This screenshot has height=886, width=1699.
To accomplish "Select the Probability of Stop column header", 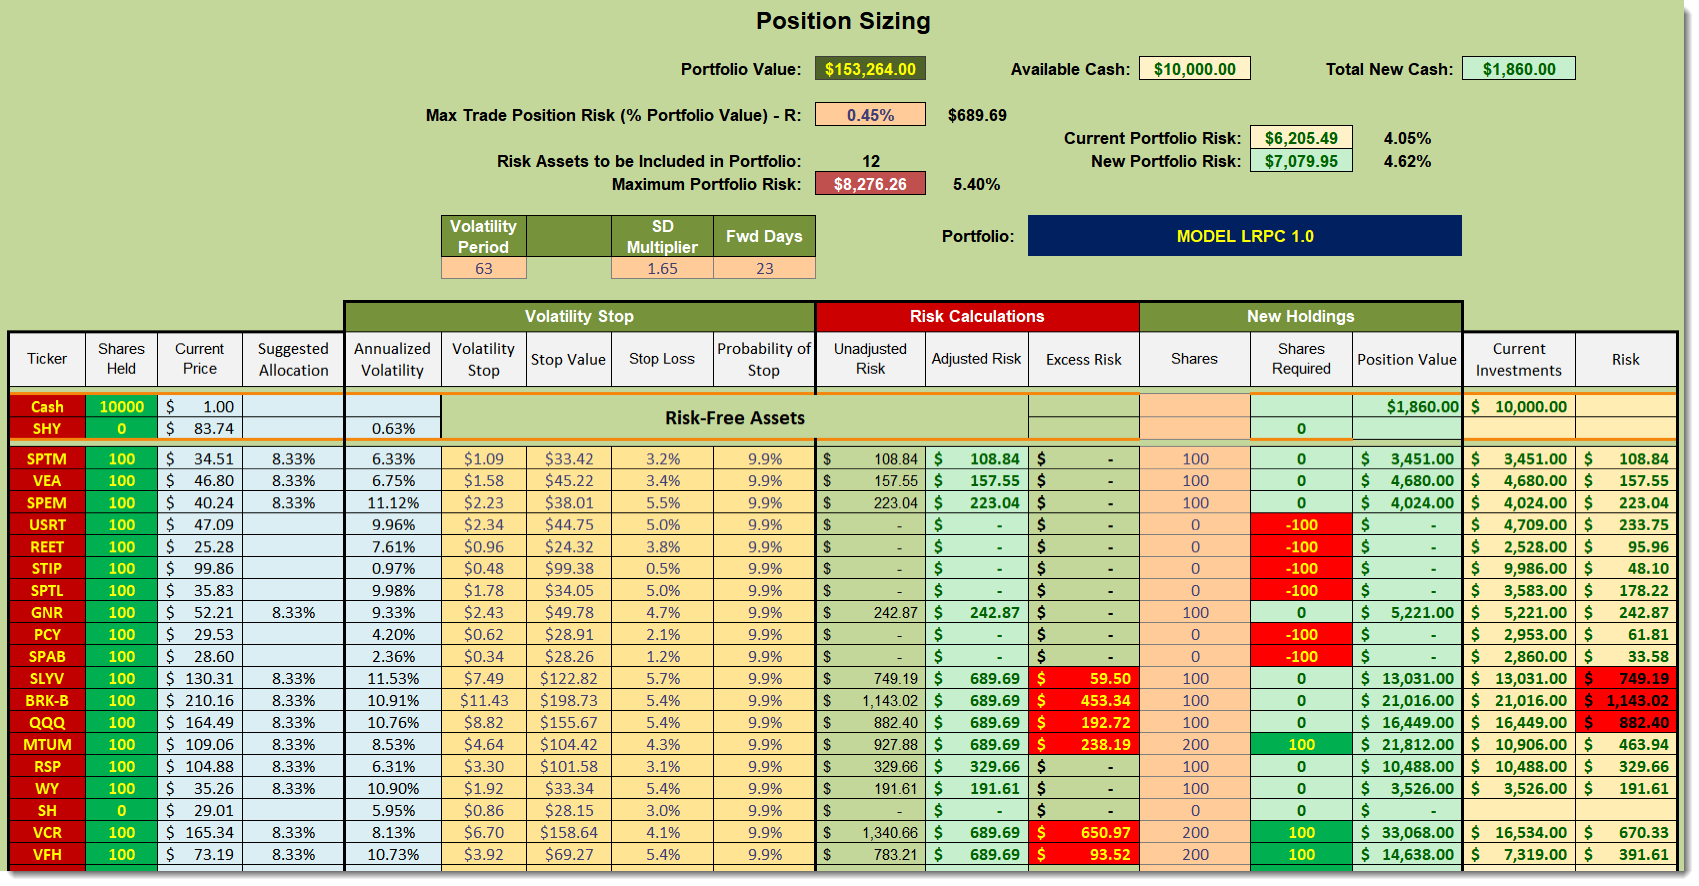I will [764, 359].
